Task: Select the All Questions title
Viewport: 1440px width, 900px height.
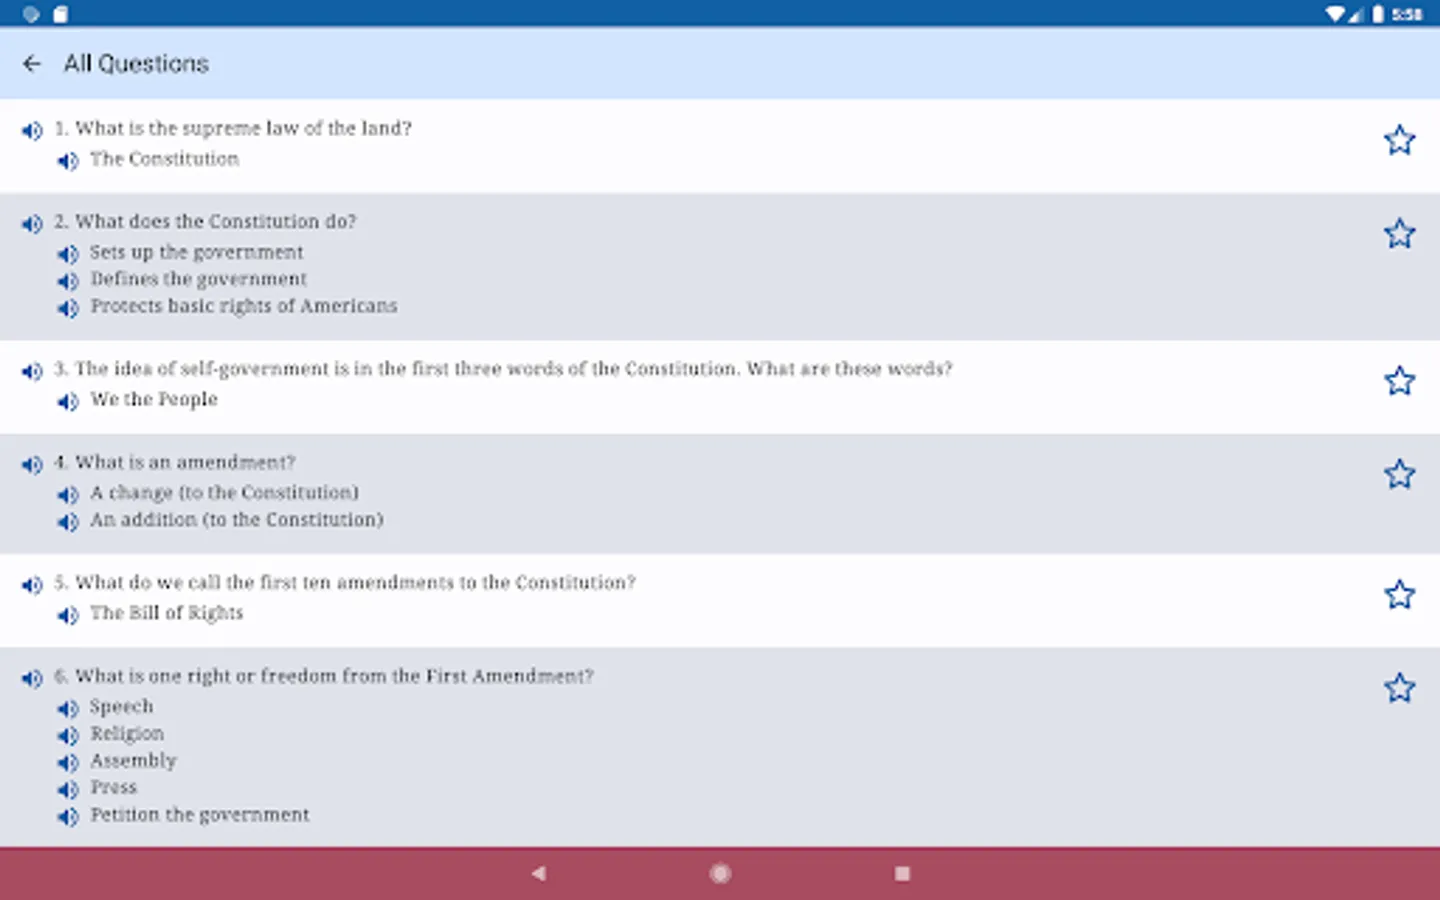Action: 136,63
